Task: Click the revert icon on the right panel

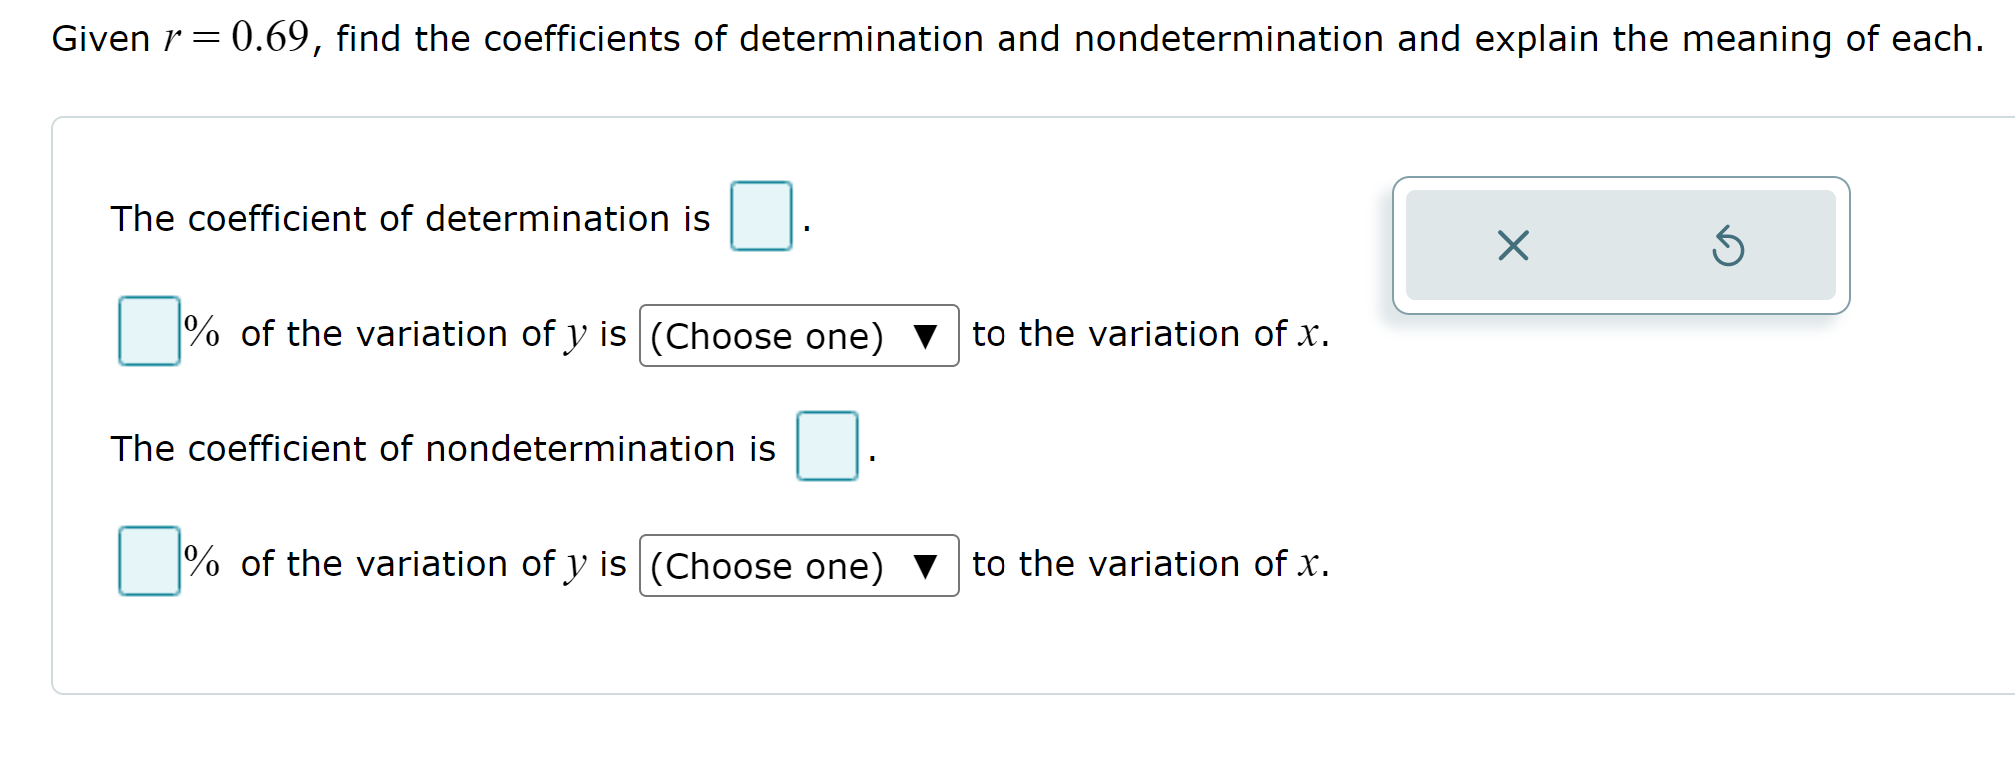Action: (1729, 246)
